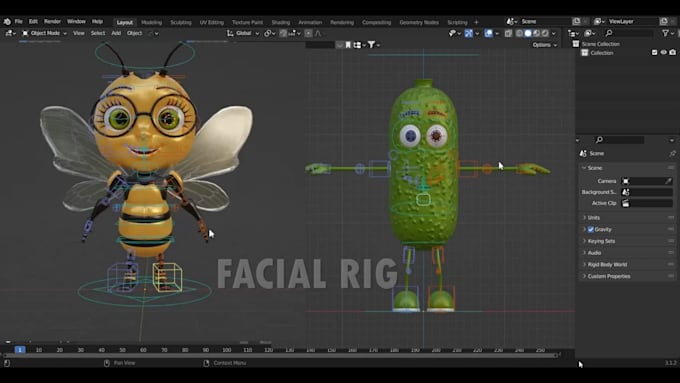Switch to the Layout workspace tab

[125, 22]
